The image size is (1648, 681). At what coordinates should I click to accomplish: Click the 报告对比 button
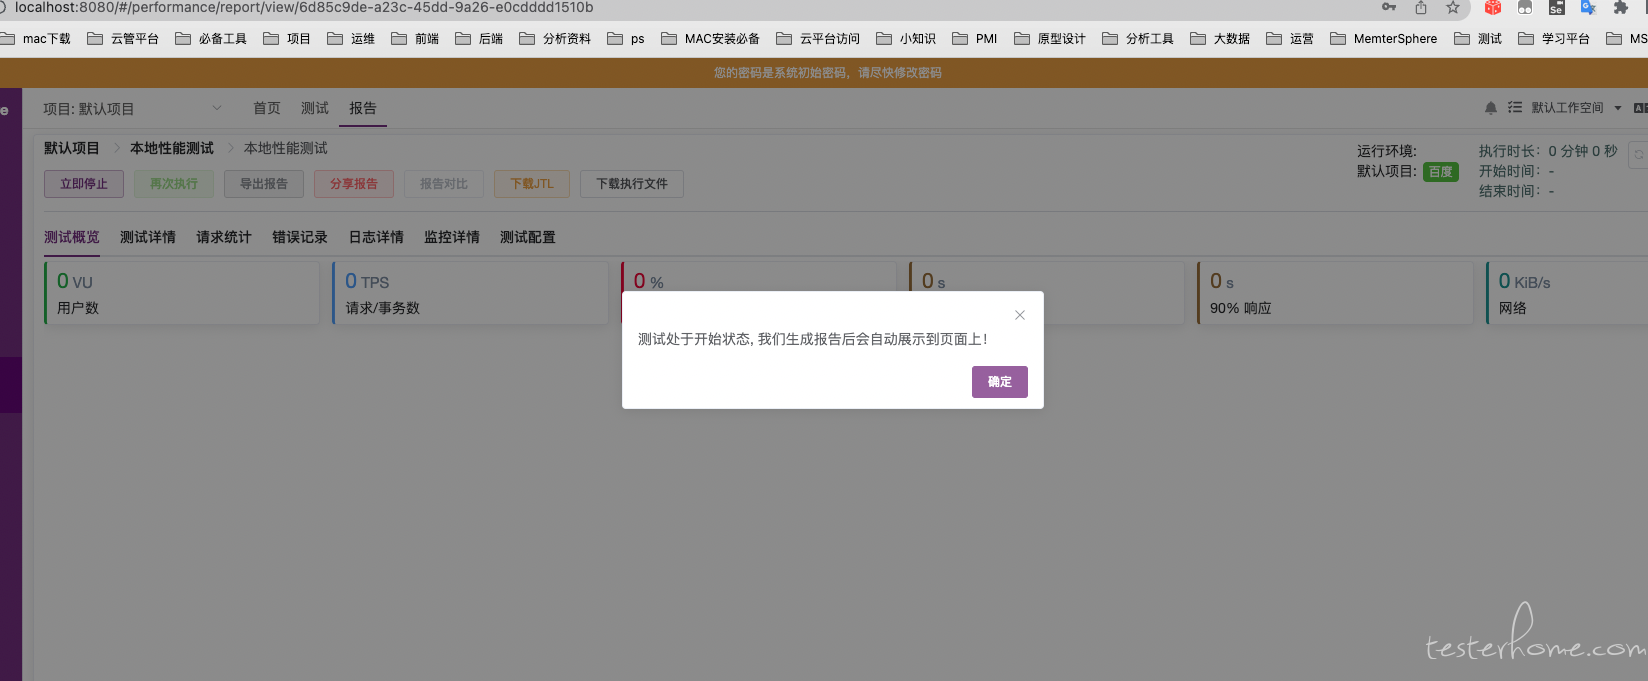coord(444,184)
